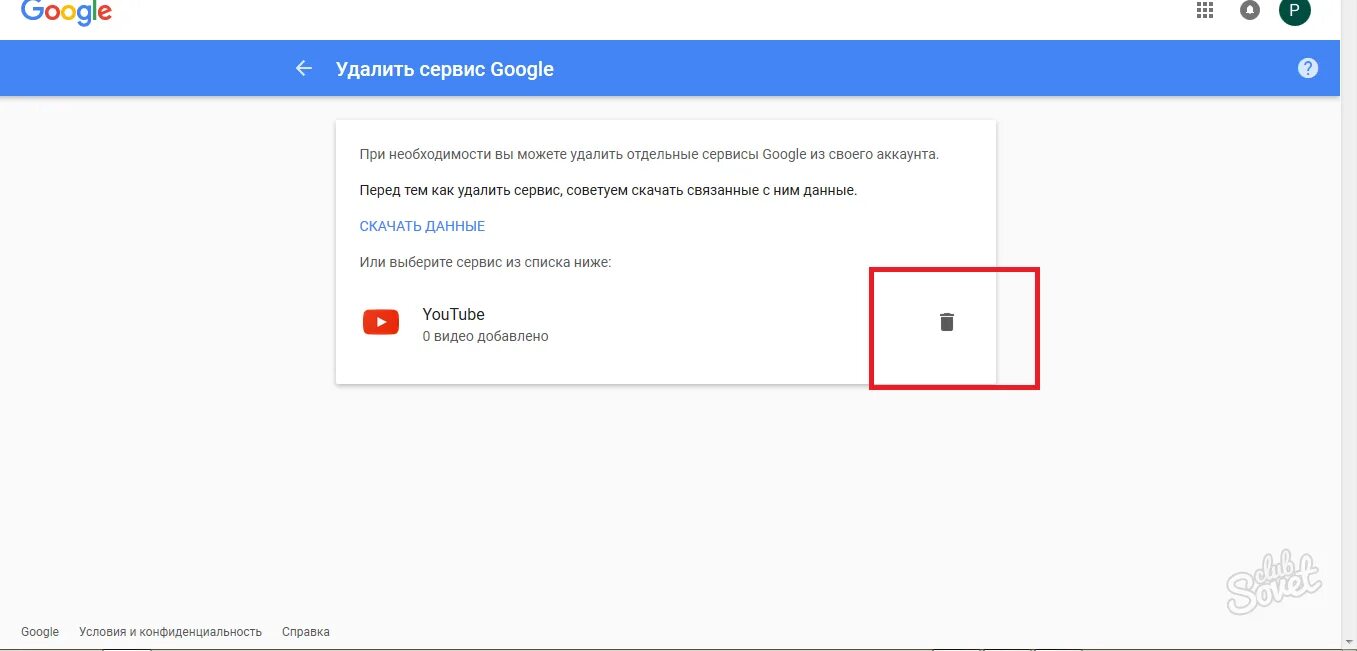The height and width of the screenshot is (651, 1357).
Task: Click the '0 видео добавлено' text
Action: (486, 336)
